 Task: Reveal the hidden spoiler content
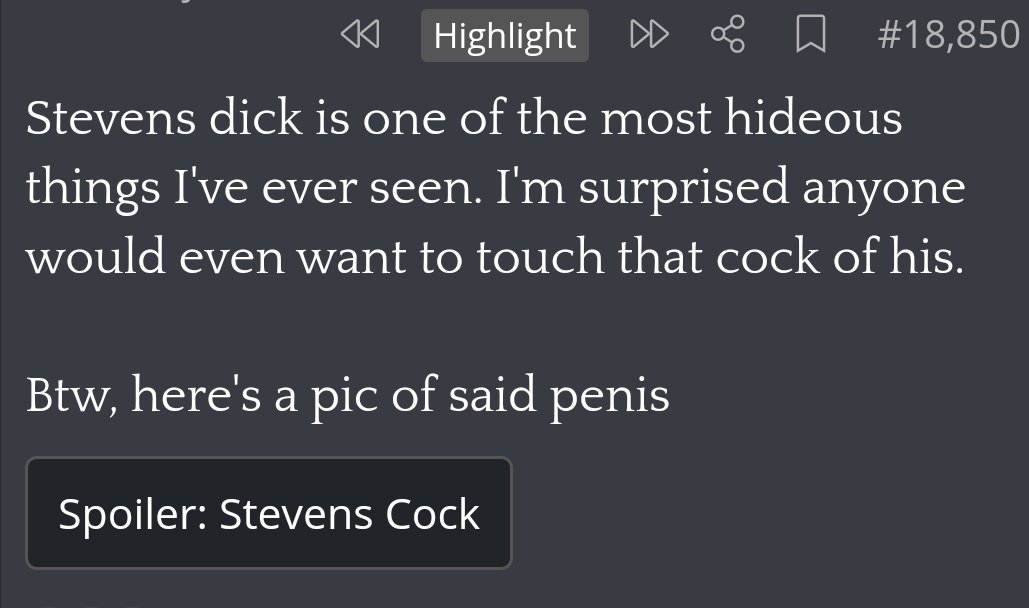(x=268, y=513)
